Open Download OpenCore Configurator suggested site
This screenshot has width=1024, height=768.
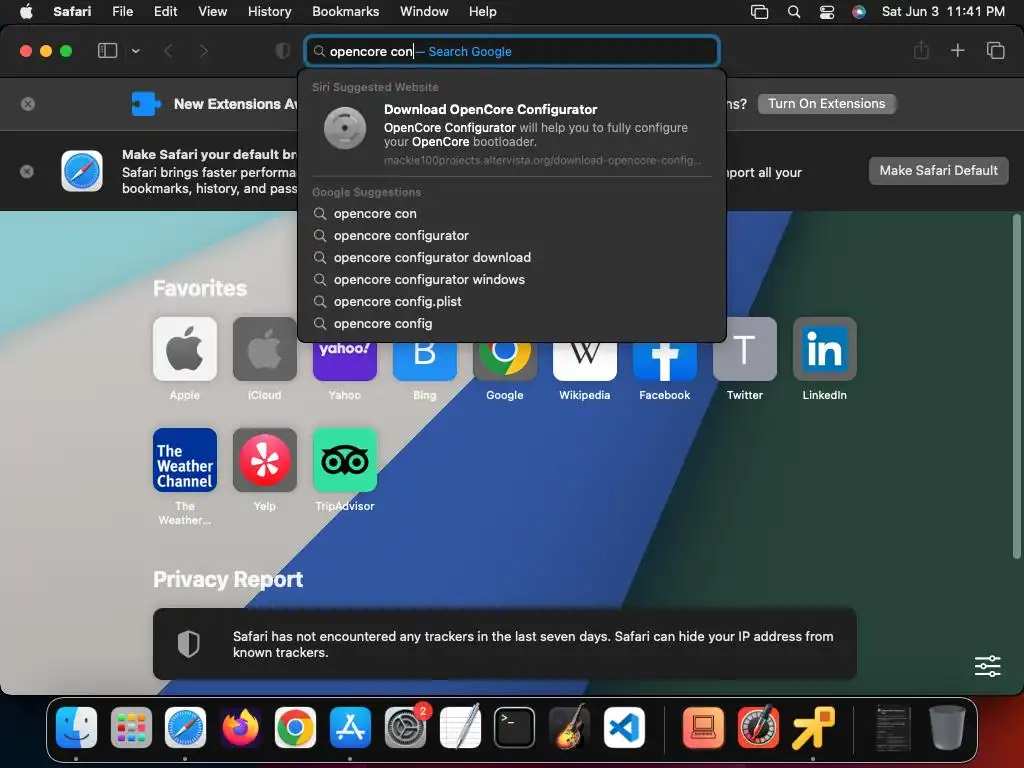[512, 135]
